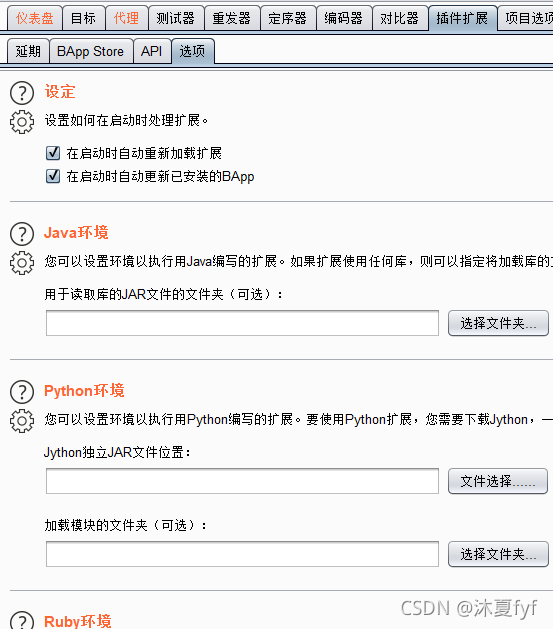Click 选择文件夹 button for Python modules folder
This screenshot has height=629, width=553.
point(498,554)
